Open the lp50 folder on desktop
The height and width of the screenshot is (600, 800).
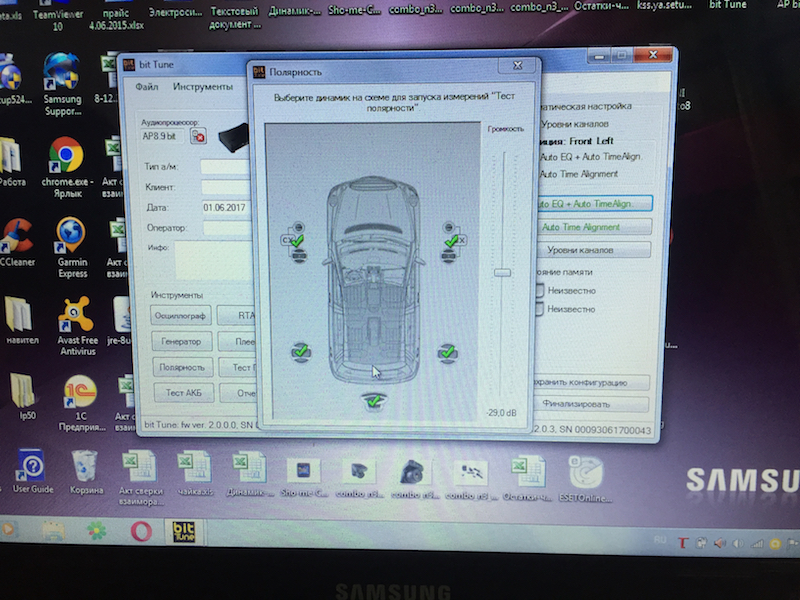pos(25,397)
